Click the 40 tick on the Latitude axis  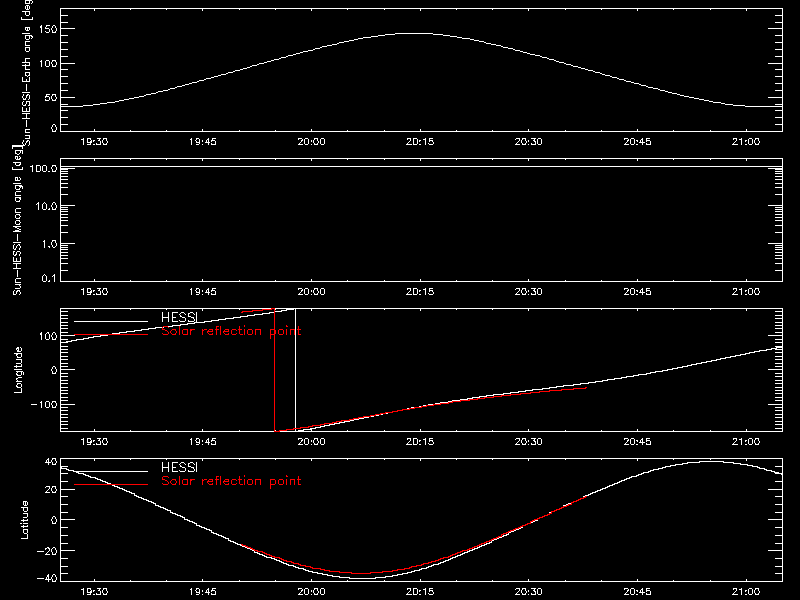pos(51,462)
